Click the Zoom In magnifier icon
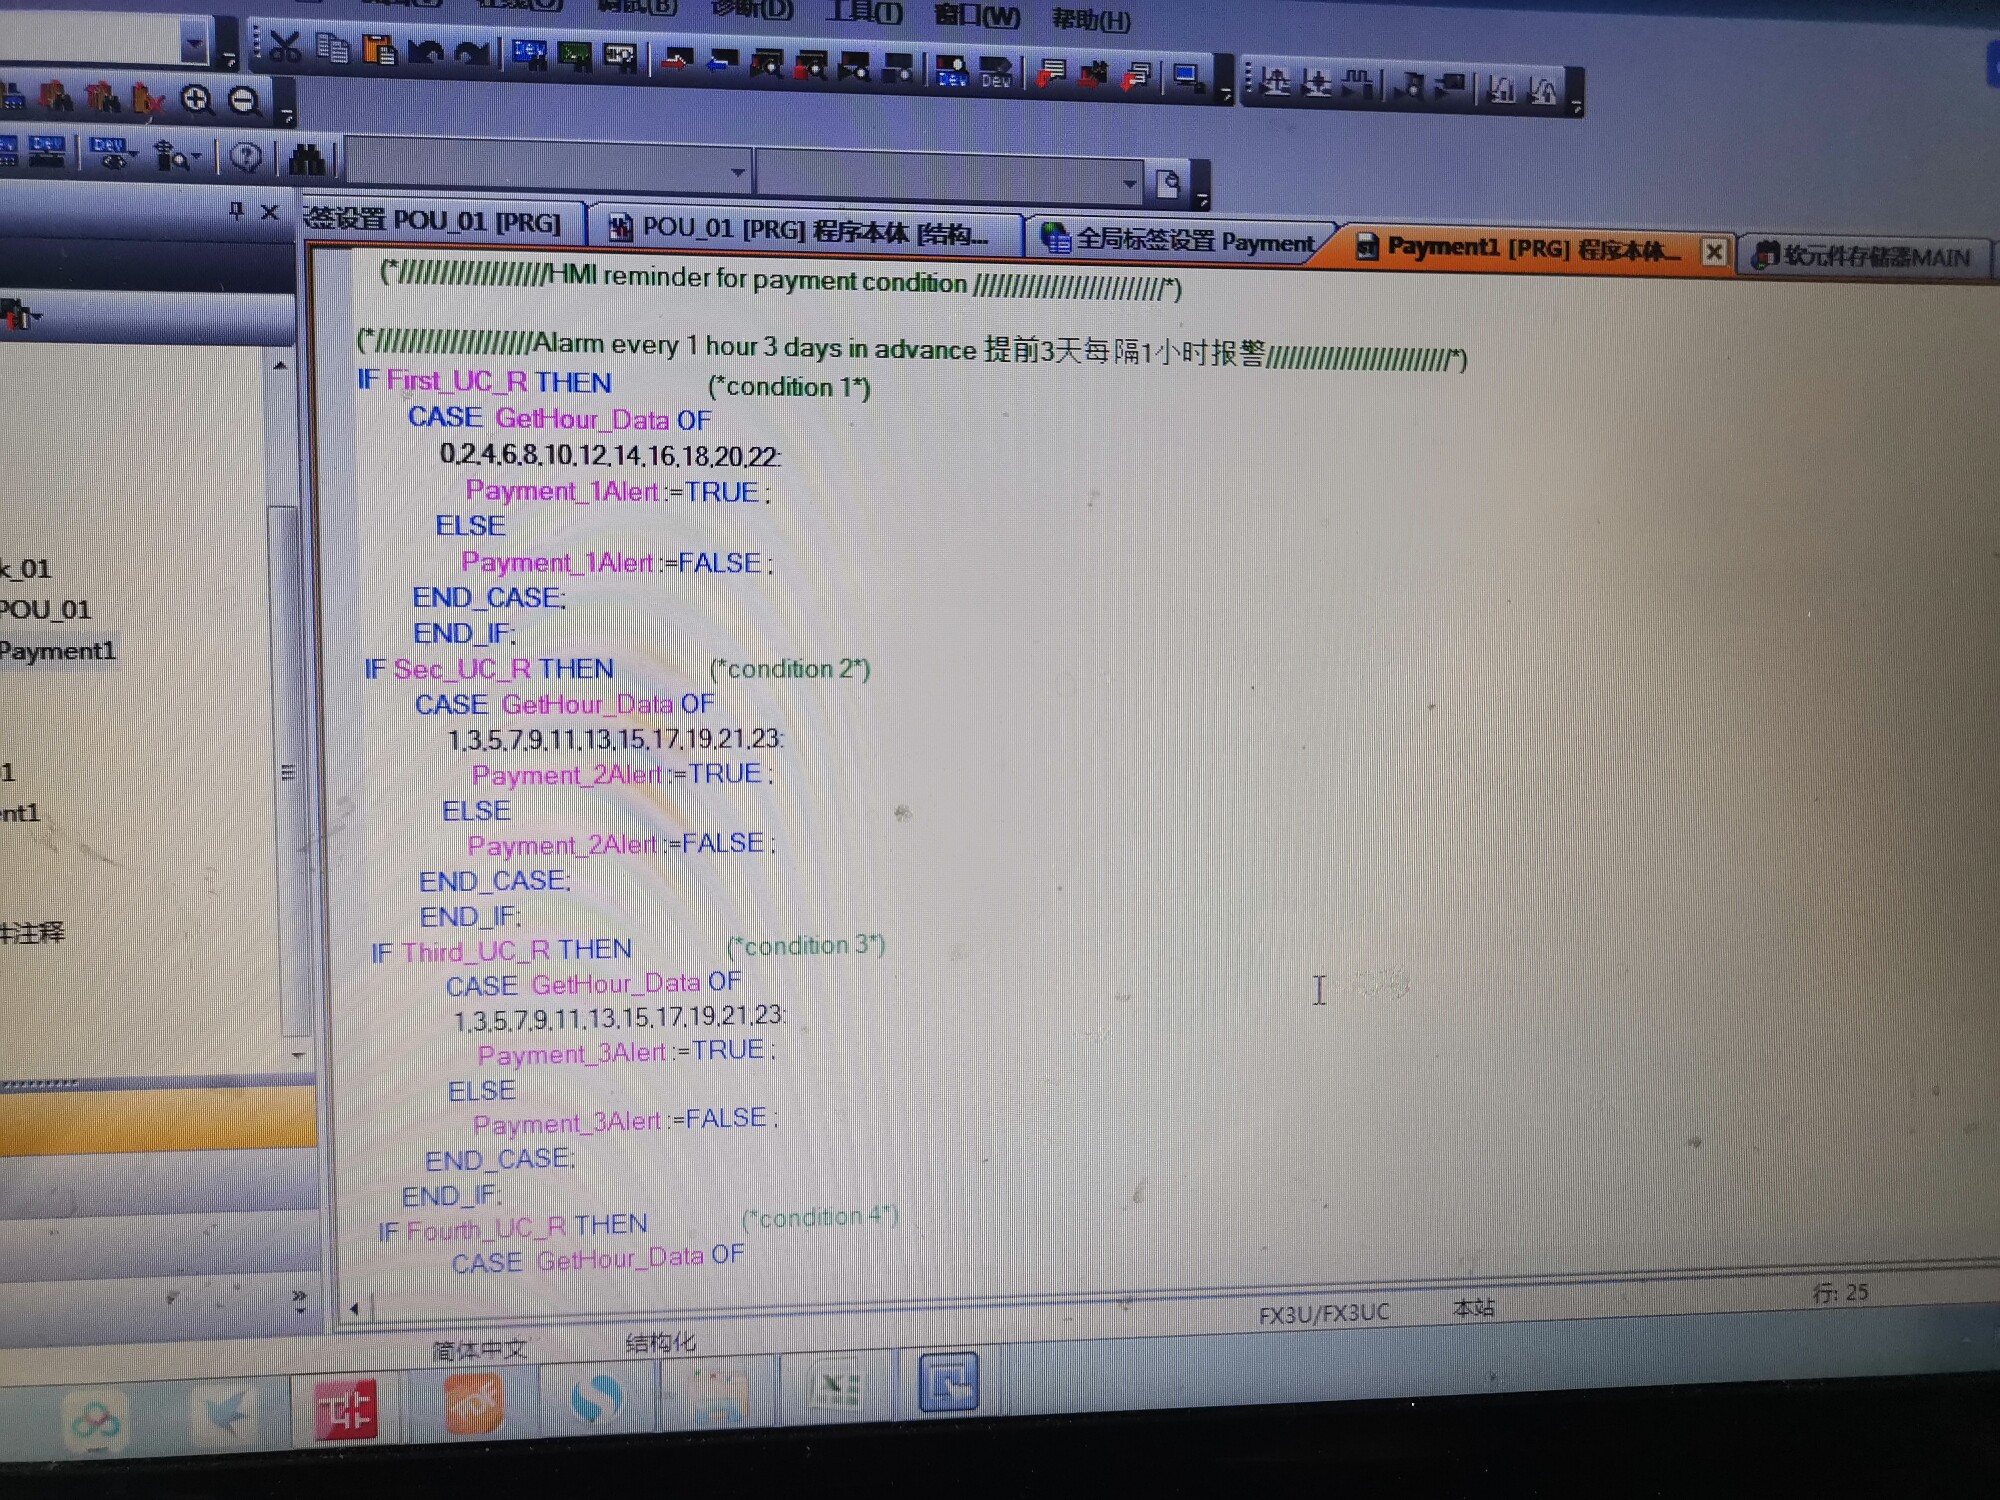This screenshot has height=1500, width=2000. [196, 99]
